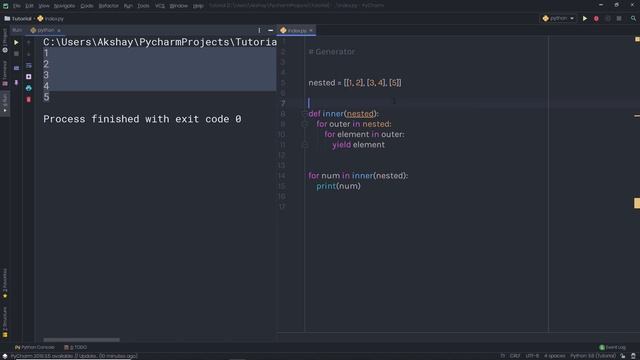Click the Python interpreter status widget
The height and width of the screenshot is (360, 640).
pos(593,356)
